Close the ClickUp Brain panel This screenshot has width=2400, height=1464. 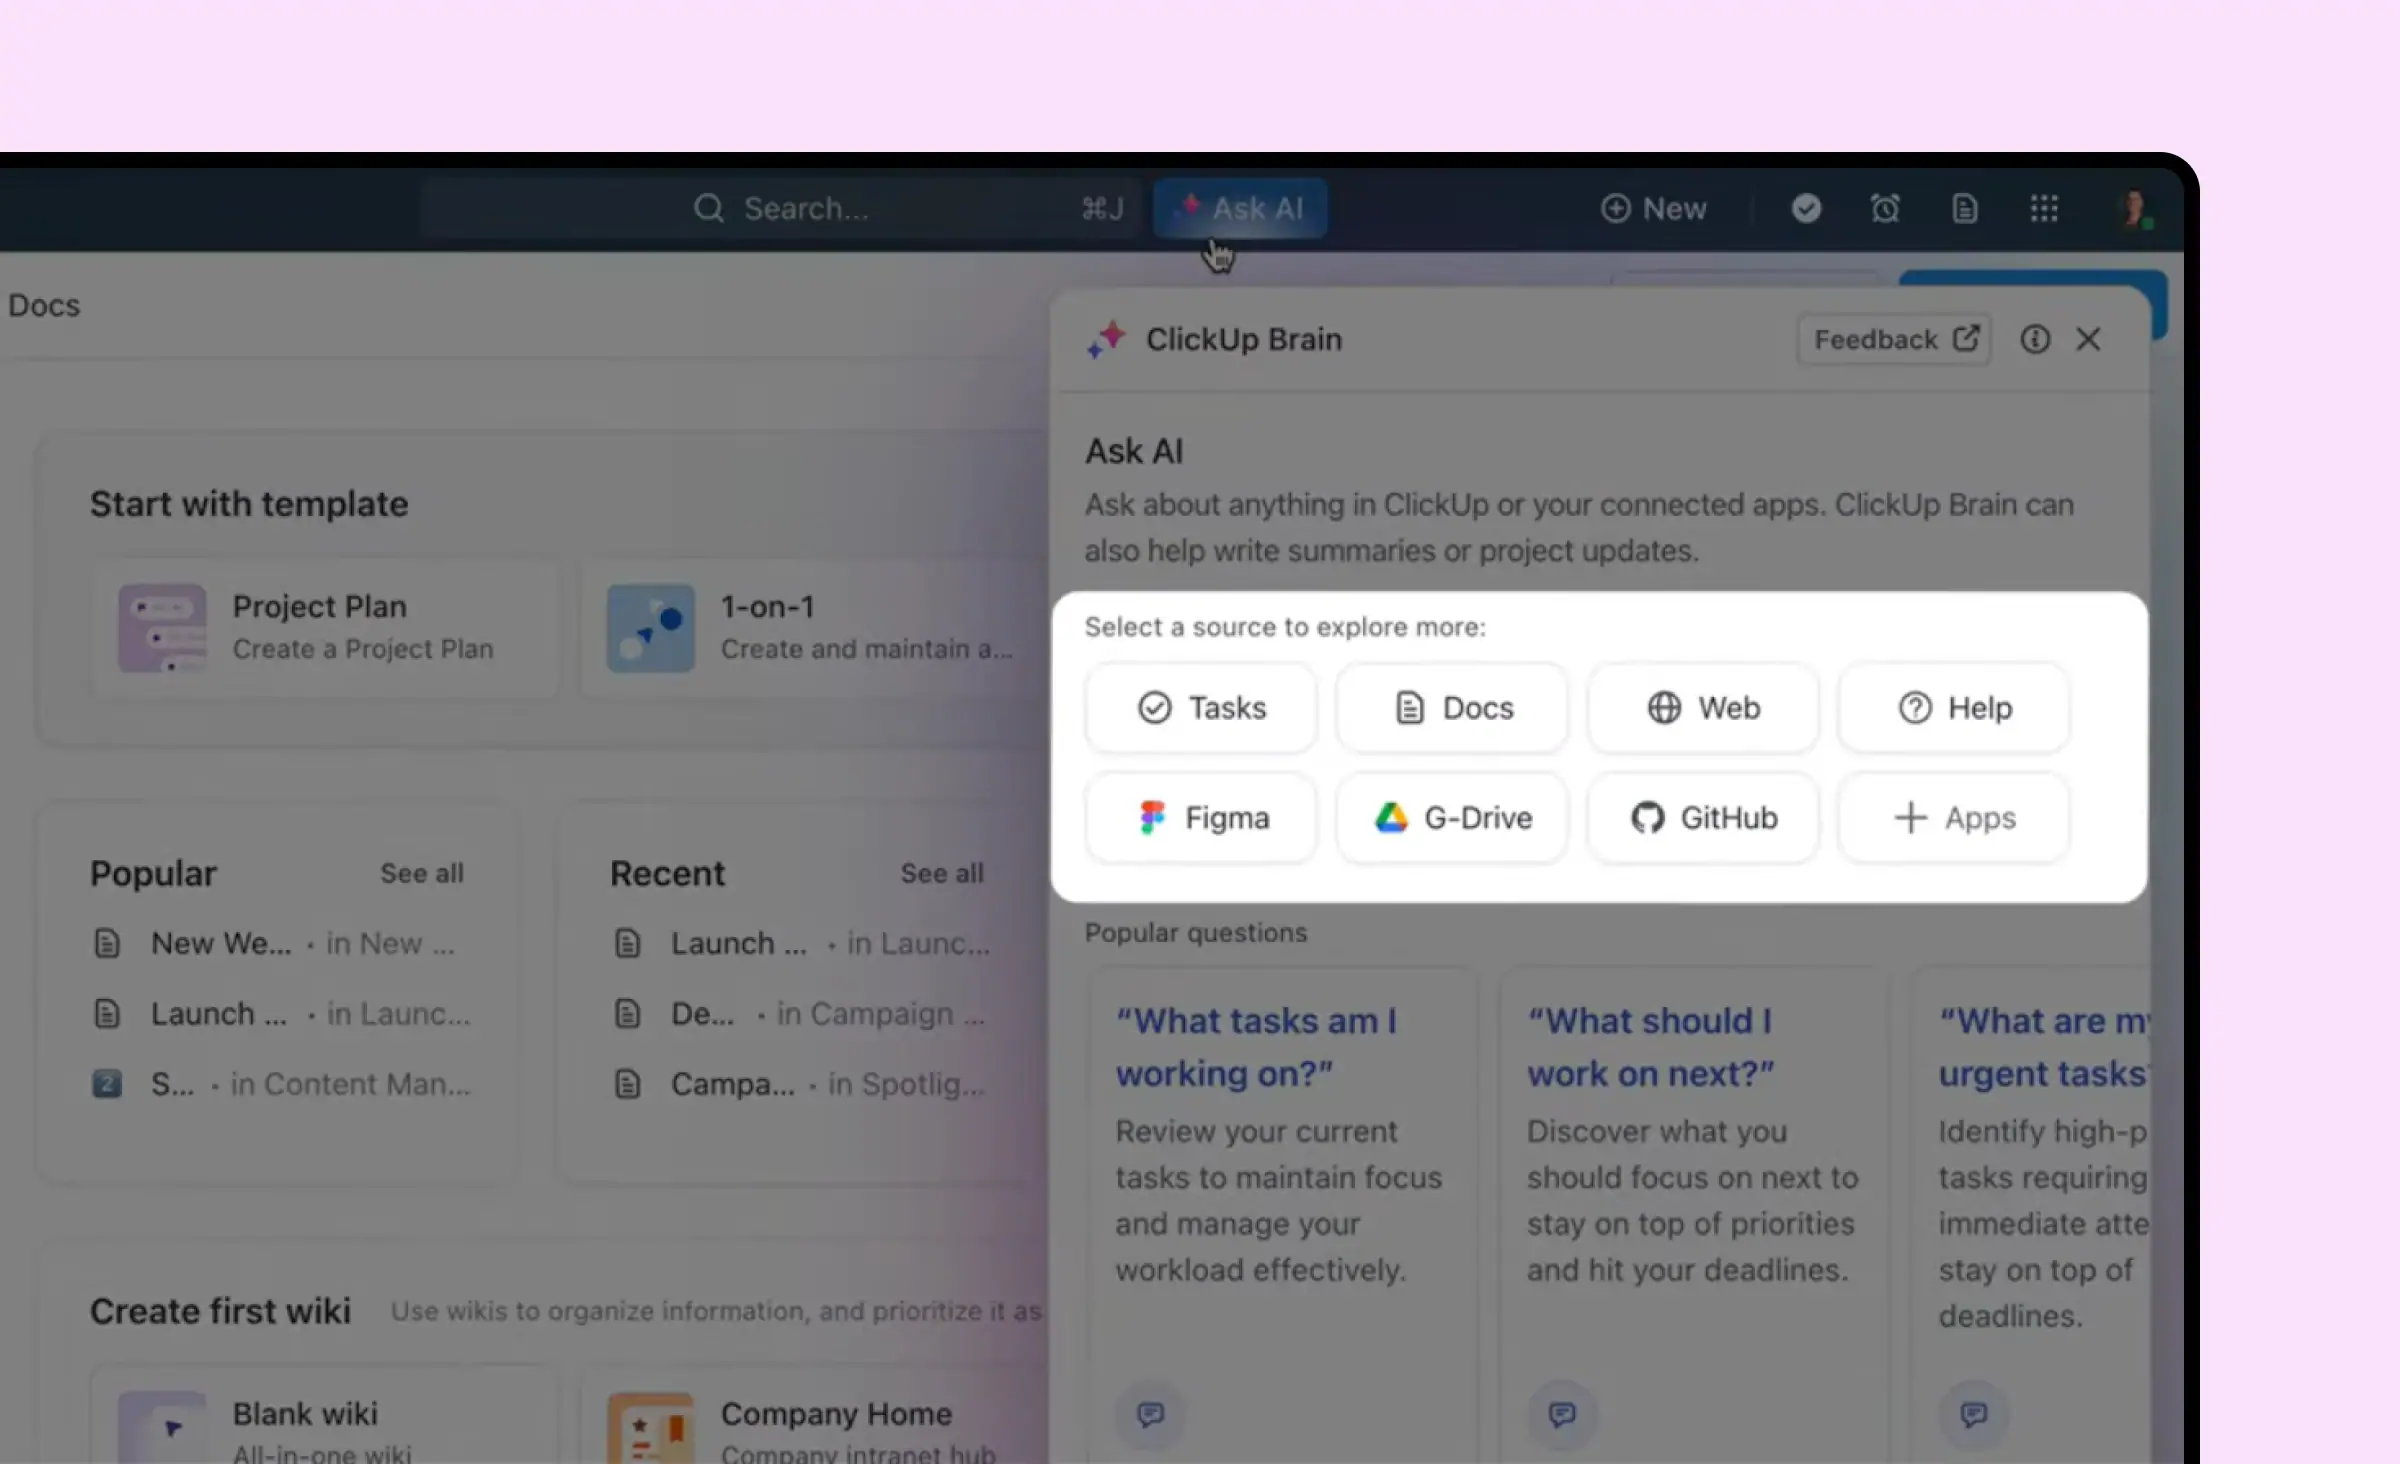pyautogui.click(x=2088, y=339)
